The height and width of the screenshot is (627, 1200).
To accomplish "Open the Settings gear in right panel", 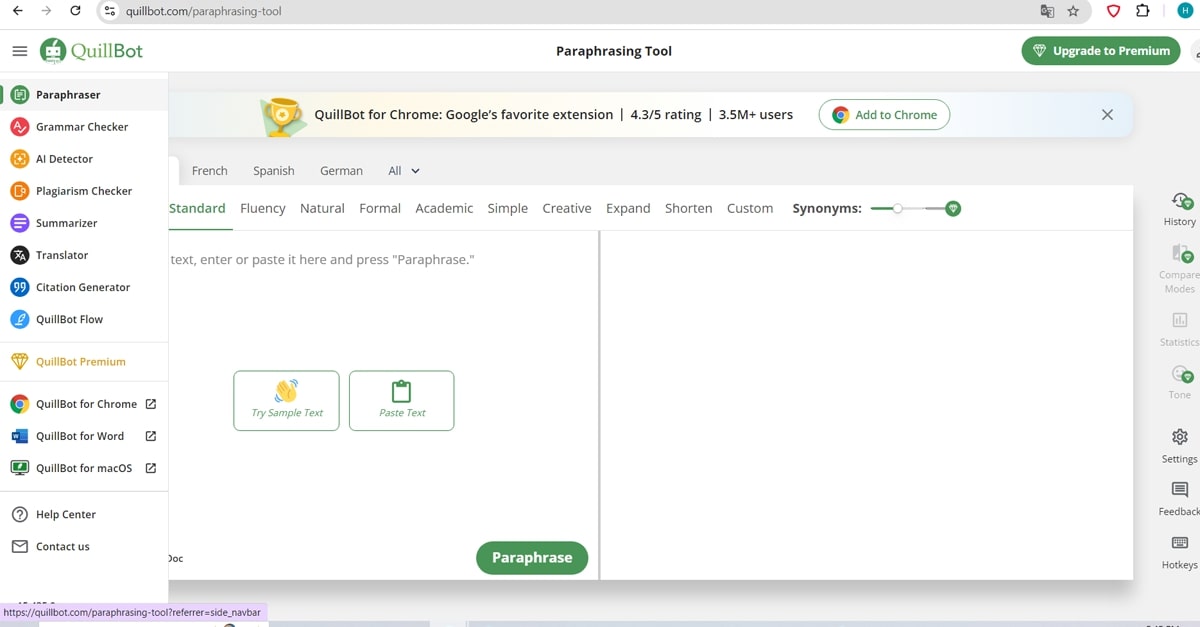I will coord(1180,437).
